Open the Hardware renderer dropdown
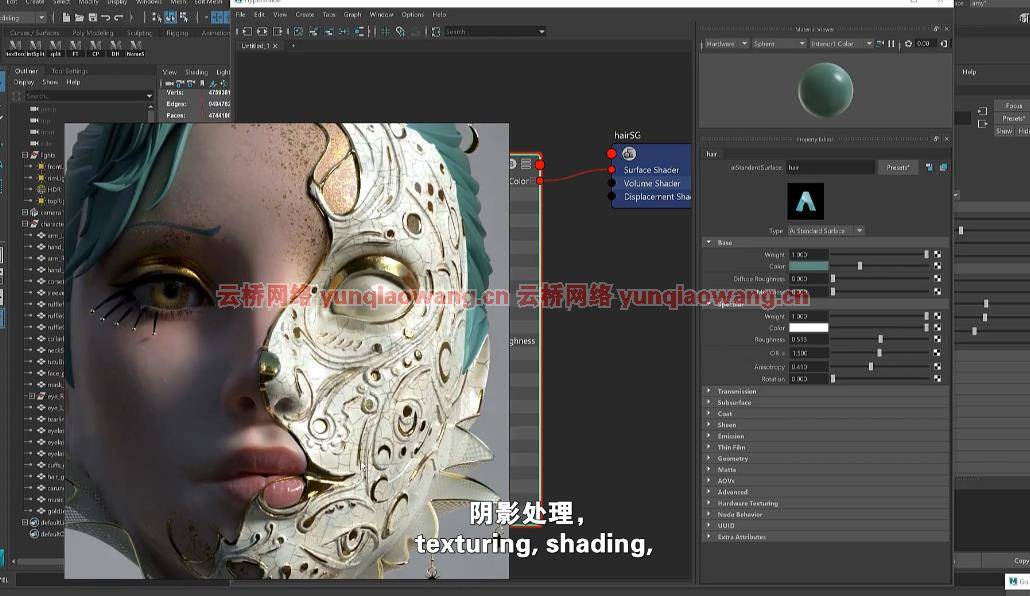 [726, 44]
